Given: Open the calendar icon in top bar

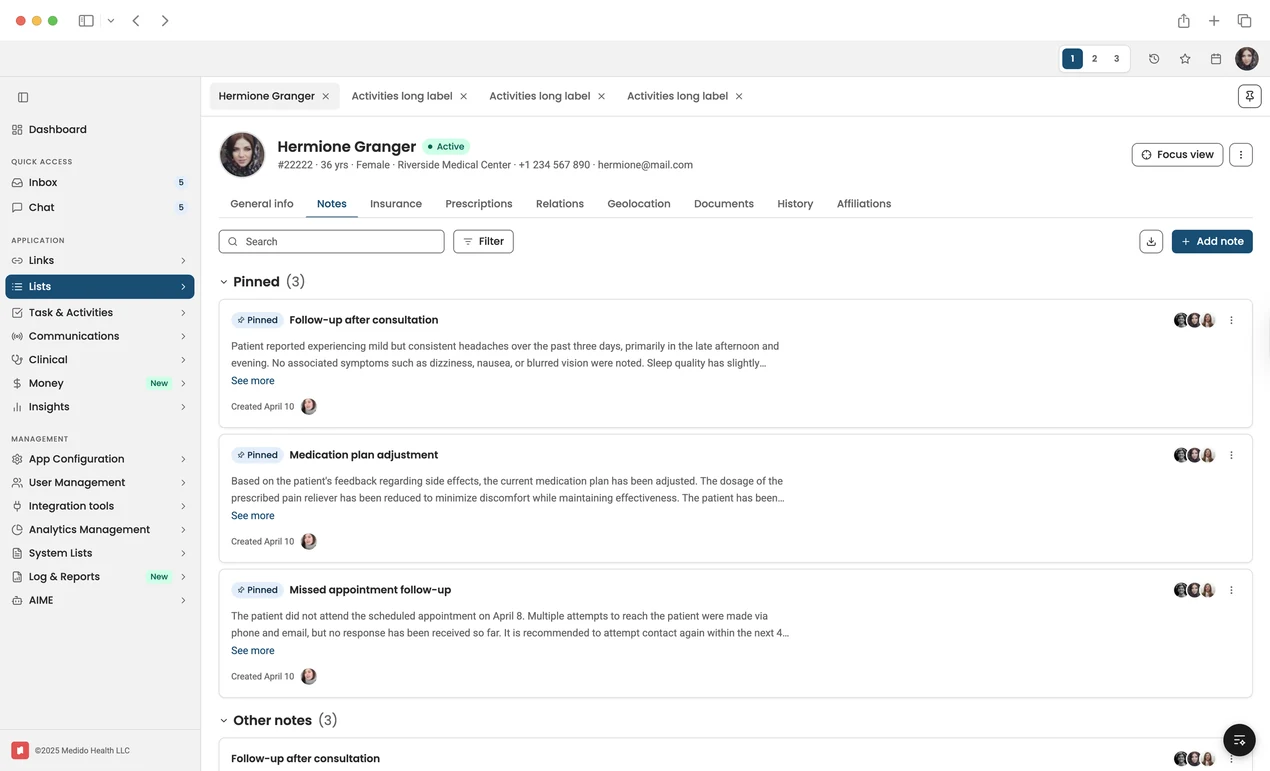Looking at the screenshot, I should pyautogui.click(x=1216, y=59).
